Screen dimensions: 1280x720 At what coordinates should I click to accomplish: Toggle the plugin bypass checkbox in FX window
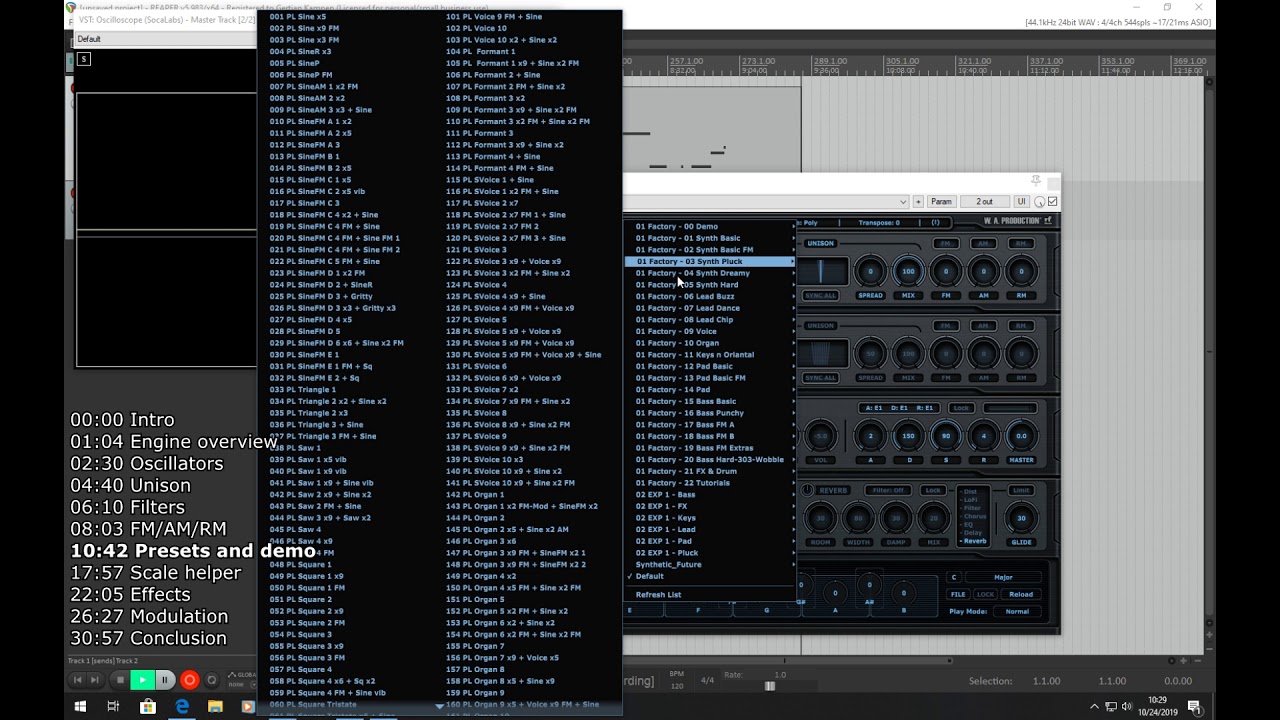(x=1052, y=202)
